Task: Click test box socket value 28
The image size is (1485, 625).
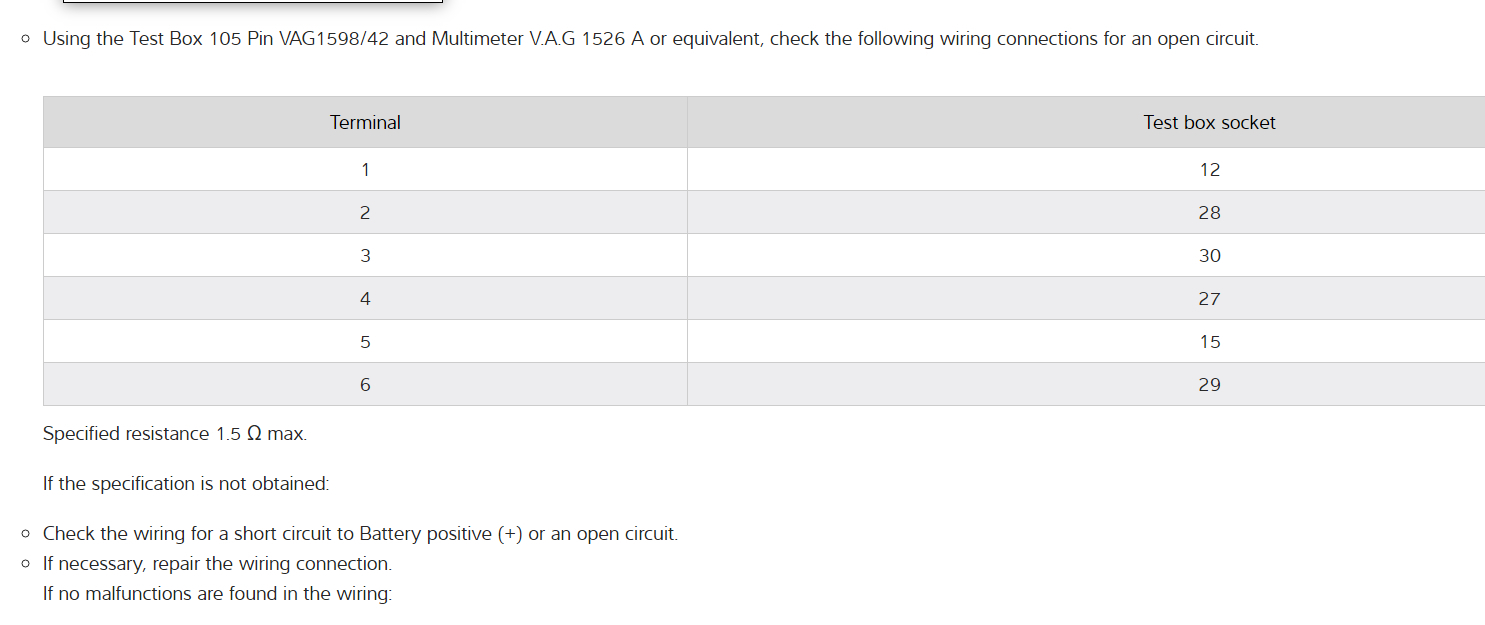Action: 1209,213
